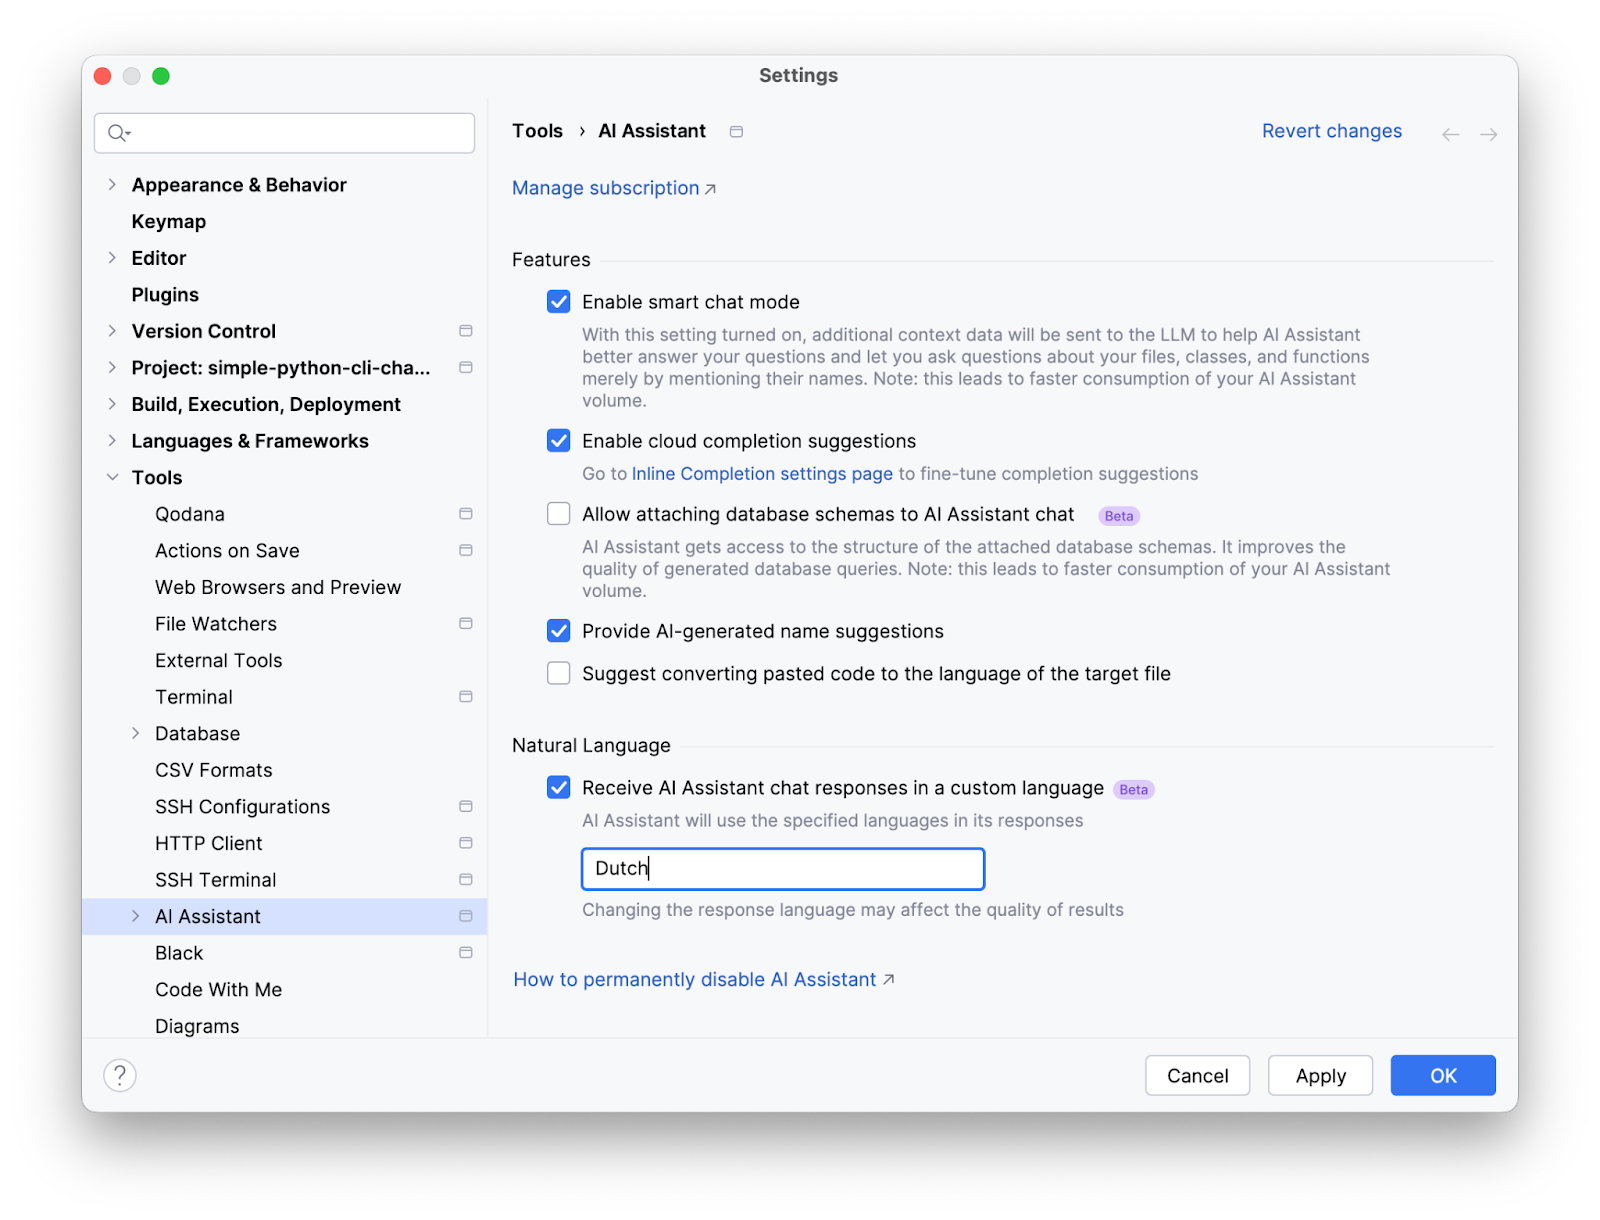Click the project icon next to SSH Terminal

click(x=465, y=879)
